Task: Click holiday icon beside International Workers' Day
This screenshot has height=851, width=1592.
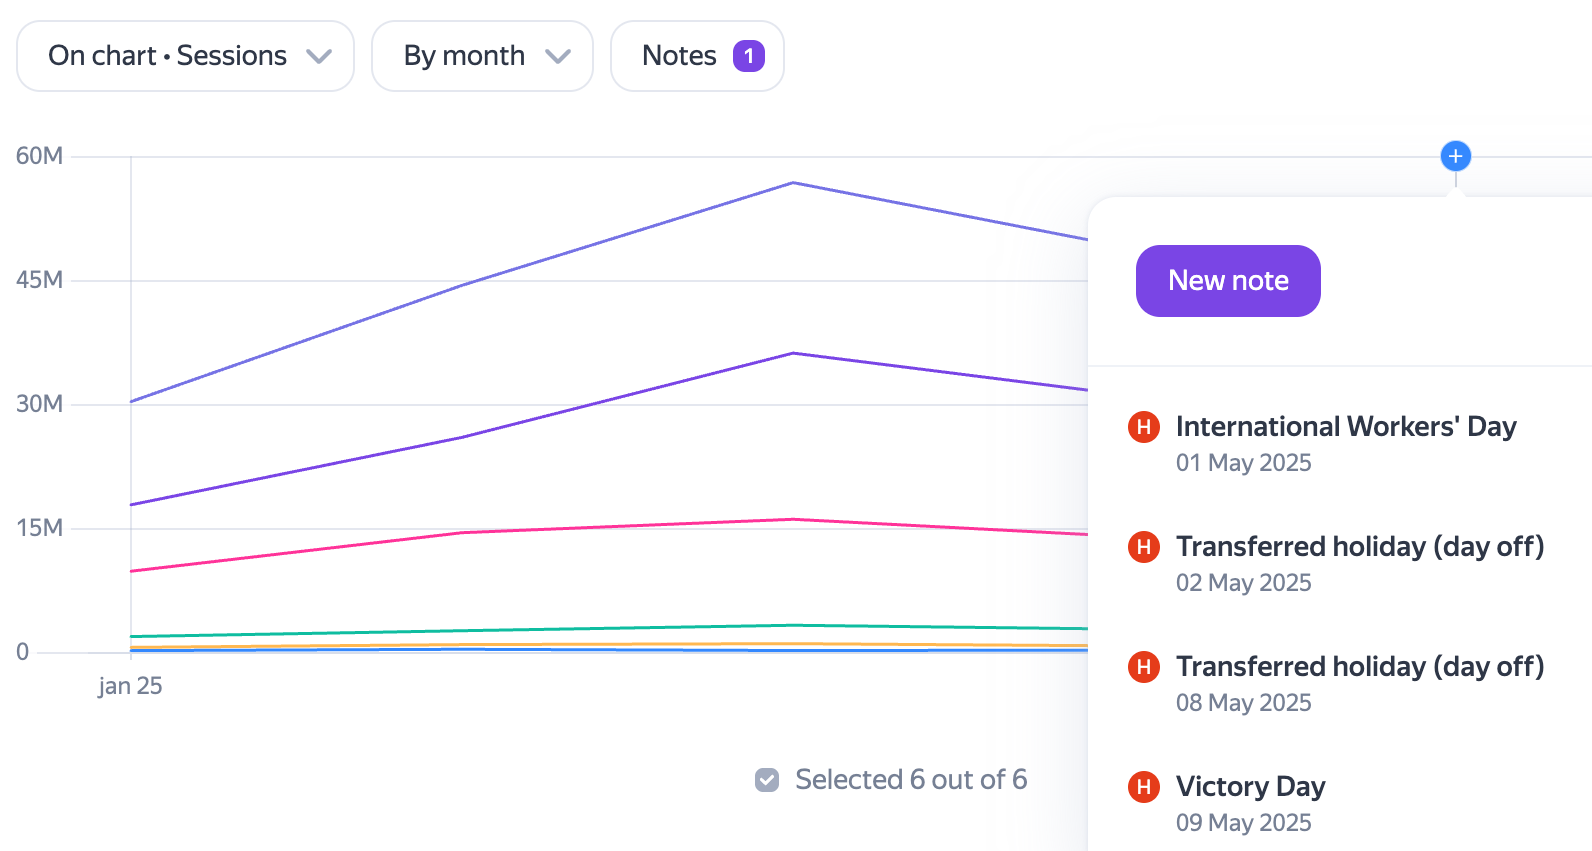Action: pyautogui.click(x=1144, y=427)
